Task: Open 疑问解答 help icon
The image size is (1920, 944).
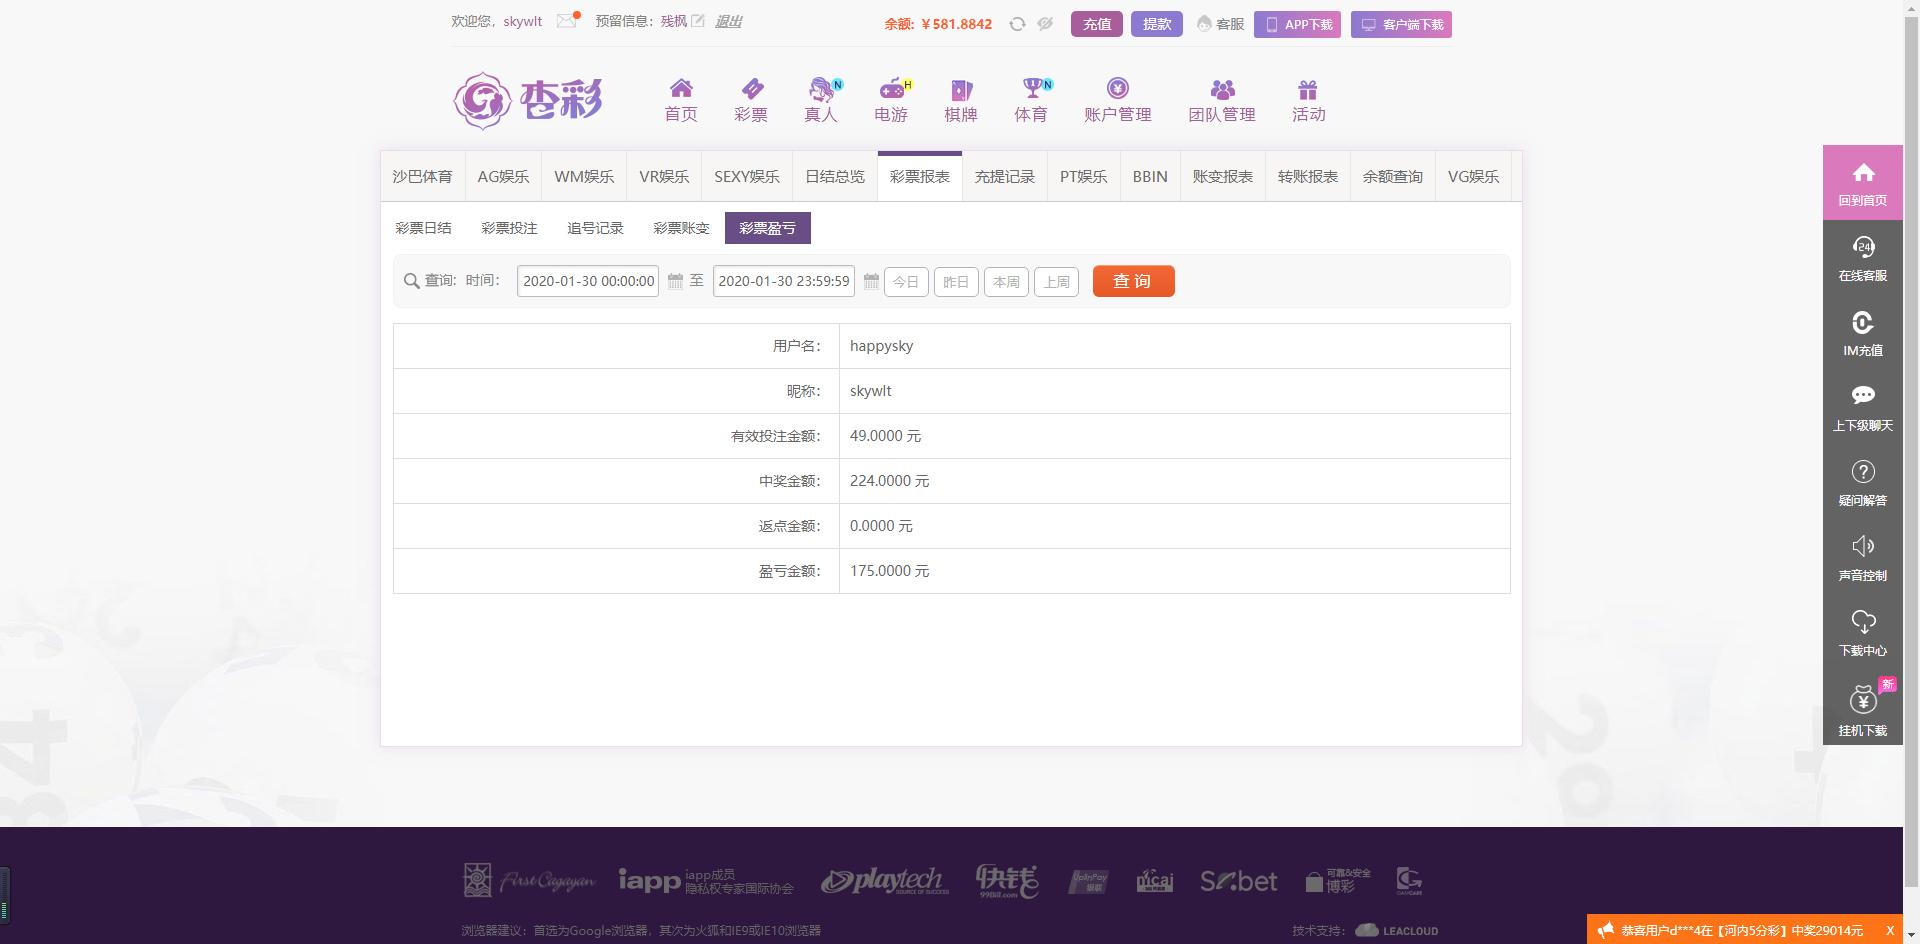Action: coord(1862,482)
